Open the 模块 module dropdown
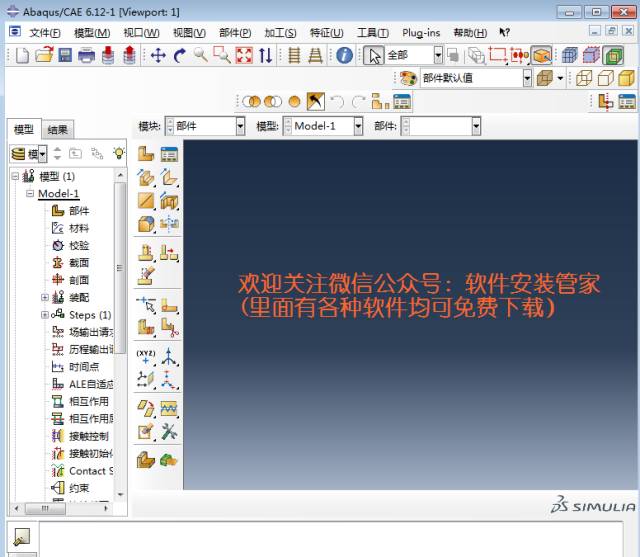The height and width of the screenshot is (557, 640). tap(240, 126)
